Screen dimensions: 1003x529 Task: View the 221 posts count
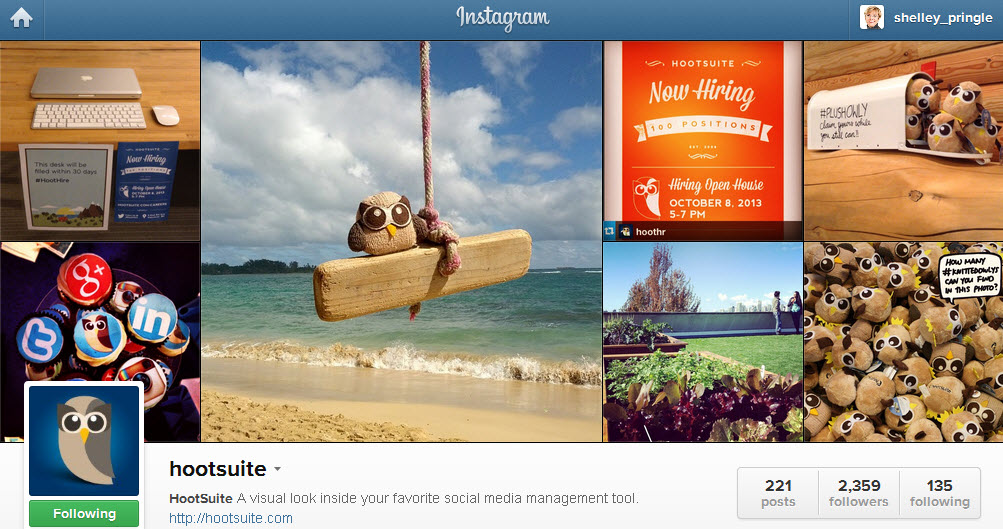coord(778,493)
